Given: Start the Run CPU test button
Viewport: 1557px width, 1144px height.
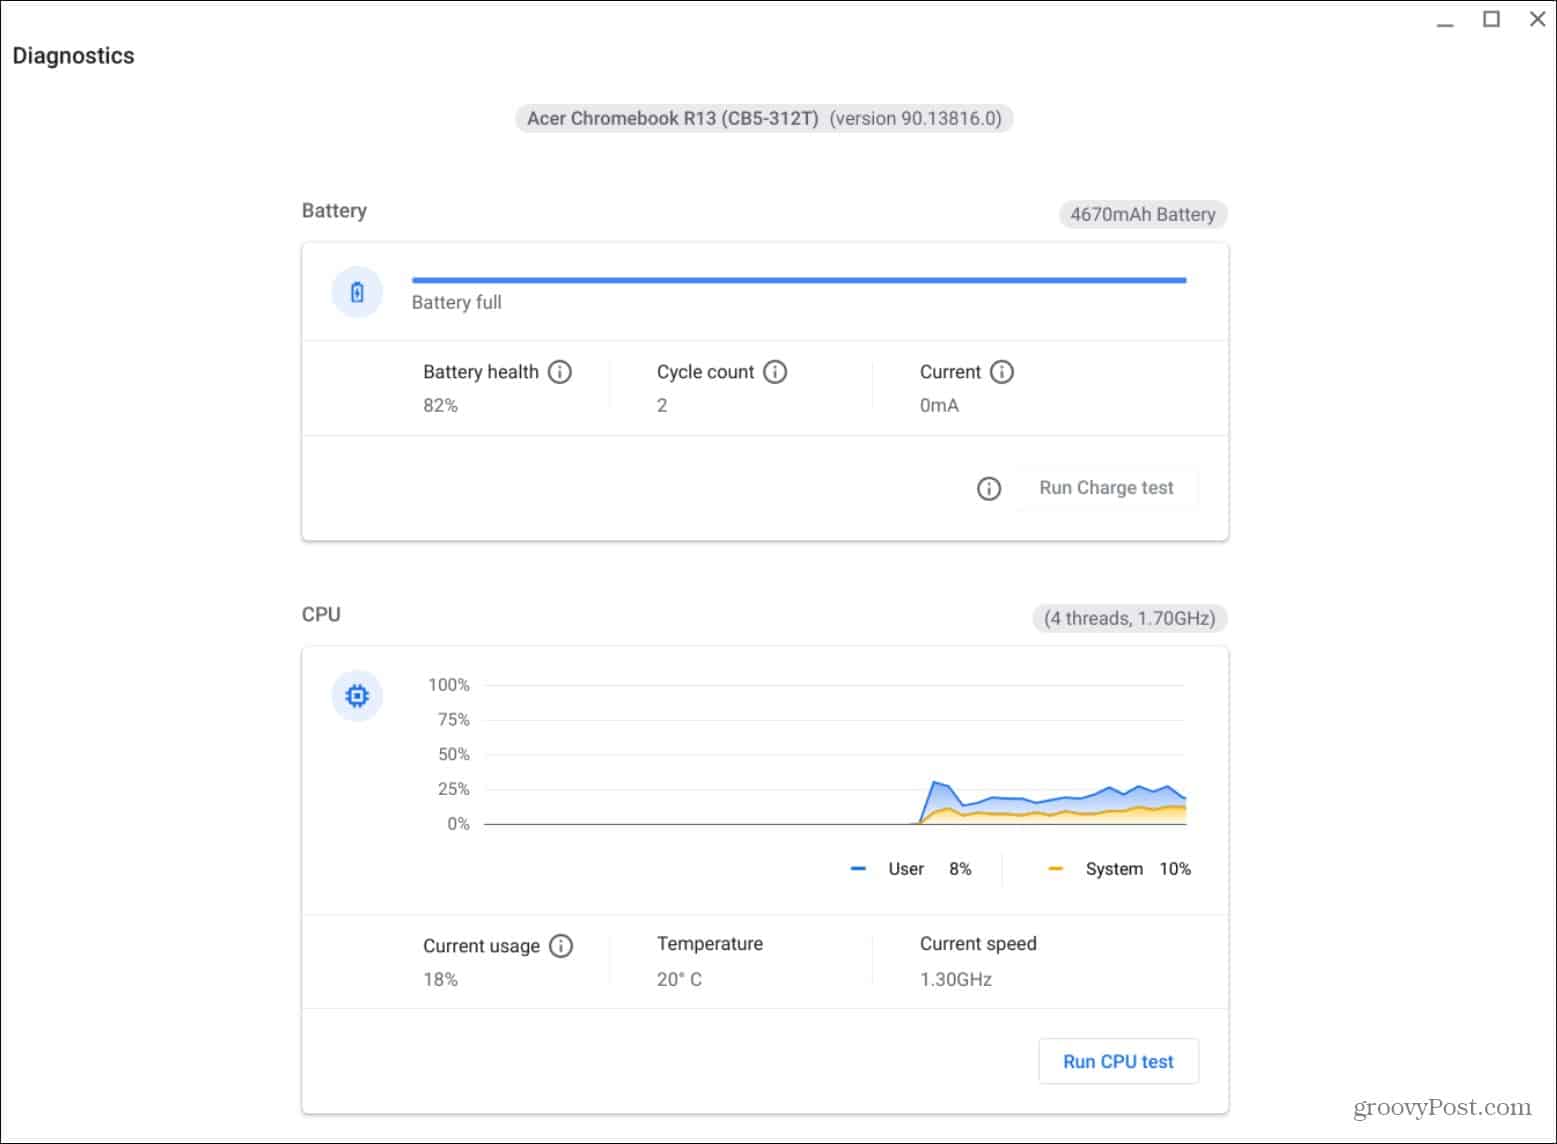Looking at the screenshot, I should [x=1118, y=1061].
